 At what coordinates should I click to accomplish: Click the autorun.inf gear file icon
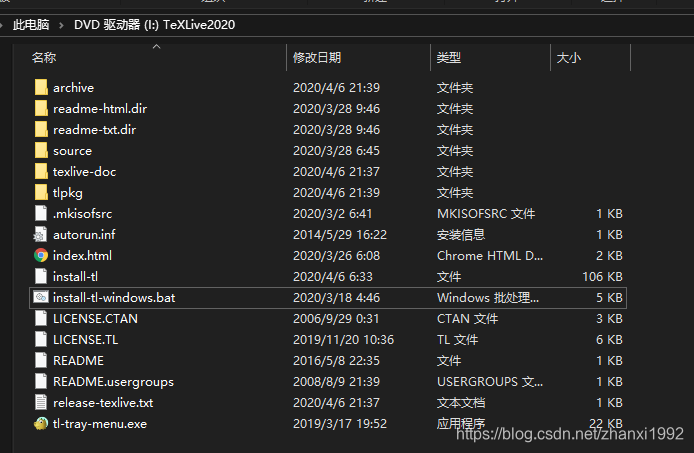41,235
